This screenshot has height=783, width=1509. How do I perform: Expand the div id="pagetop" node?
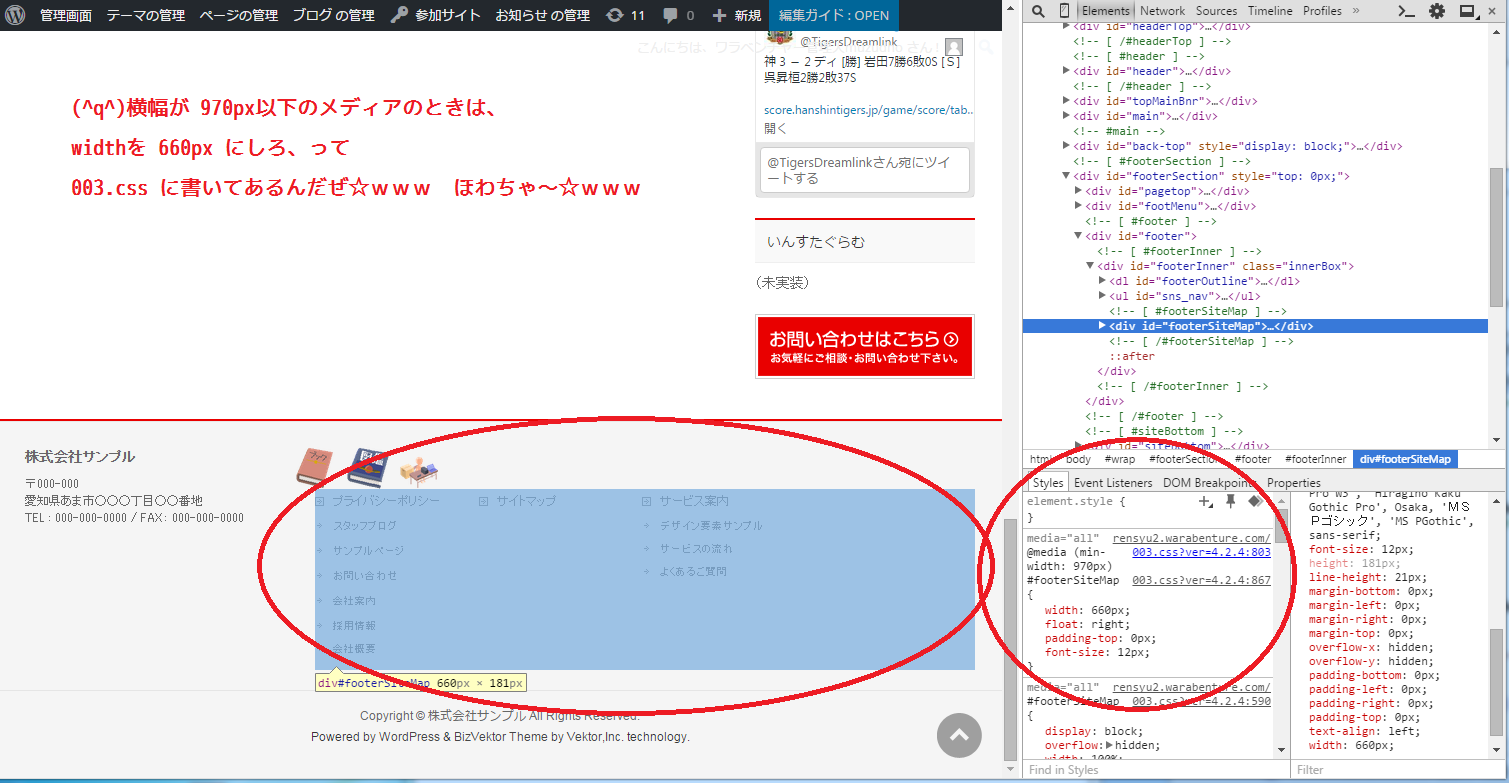click(1078, 191)
